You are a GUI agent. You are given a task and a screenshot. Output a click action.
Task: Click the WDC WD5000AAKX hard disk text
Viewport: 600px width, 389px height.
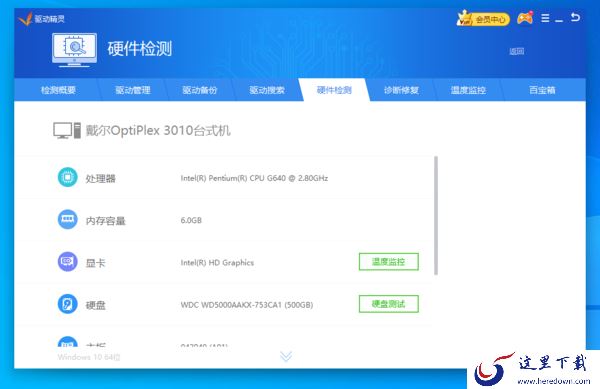coord(247,305)
